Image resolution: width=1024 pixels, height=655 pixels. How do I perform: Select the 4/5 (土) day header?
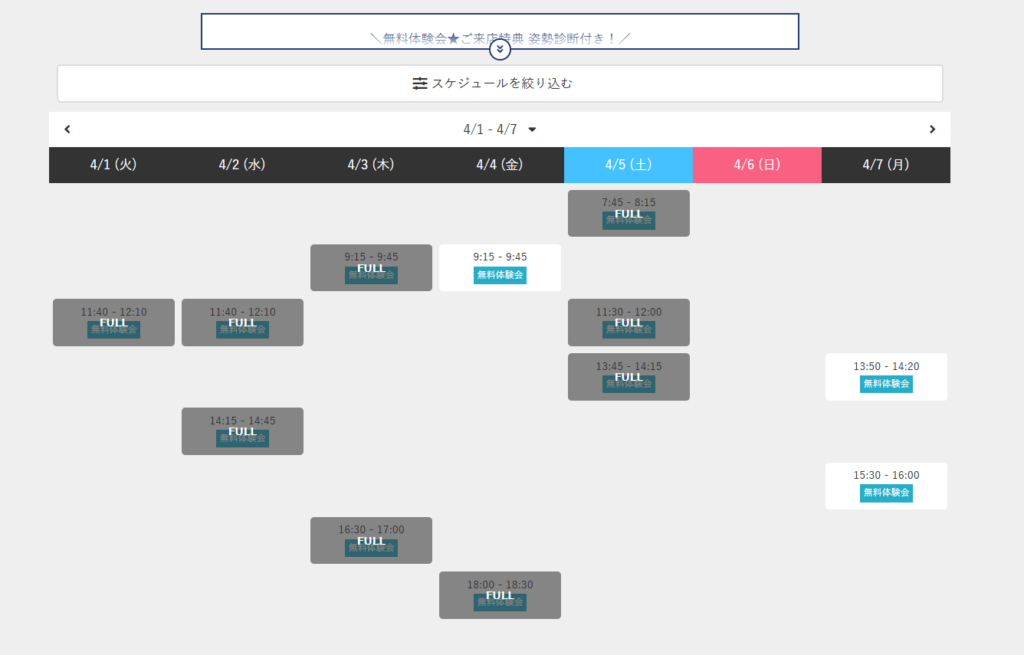(x=628, y=165)
